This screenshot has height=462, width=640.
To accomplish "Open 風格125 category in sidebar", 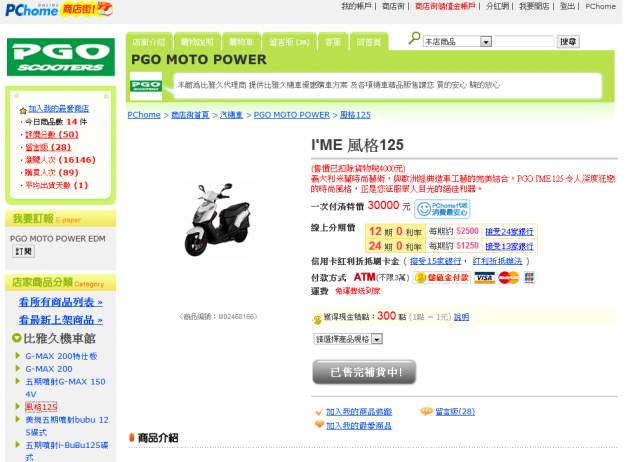I will (41, 407).
